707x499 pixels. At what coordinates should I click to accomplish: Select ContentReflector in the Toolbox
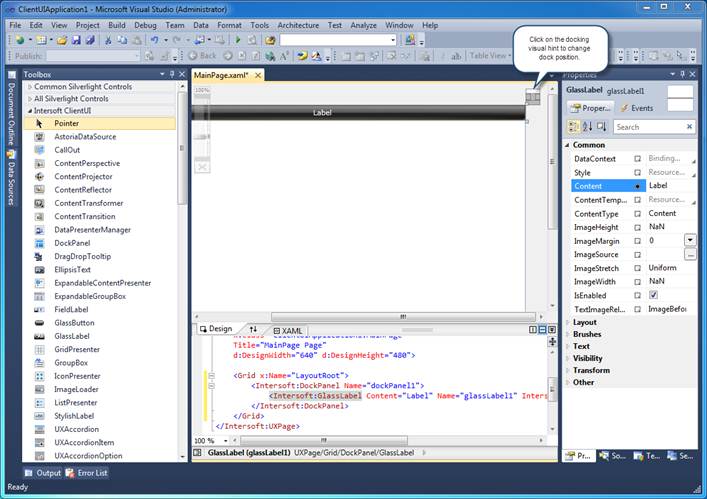99,190
